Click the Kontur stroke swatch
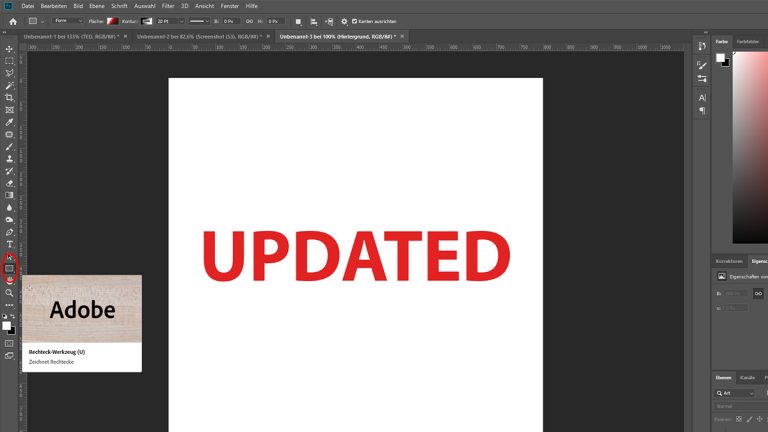The image size is (768, 432). click(x=146, y=22)
